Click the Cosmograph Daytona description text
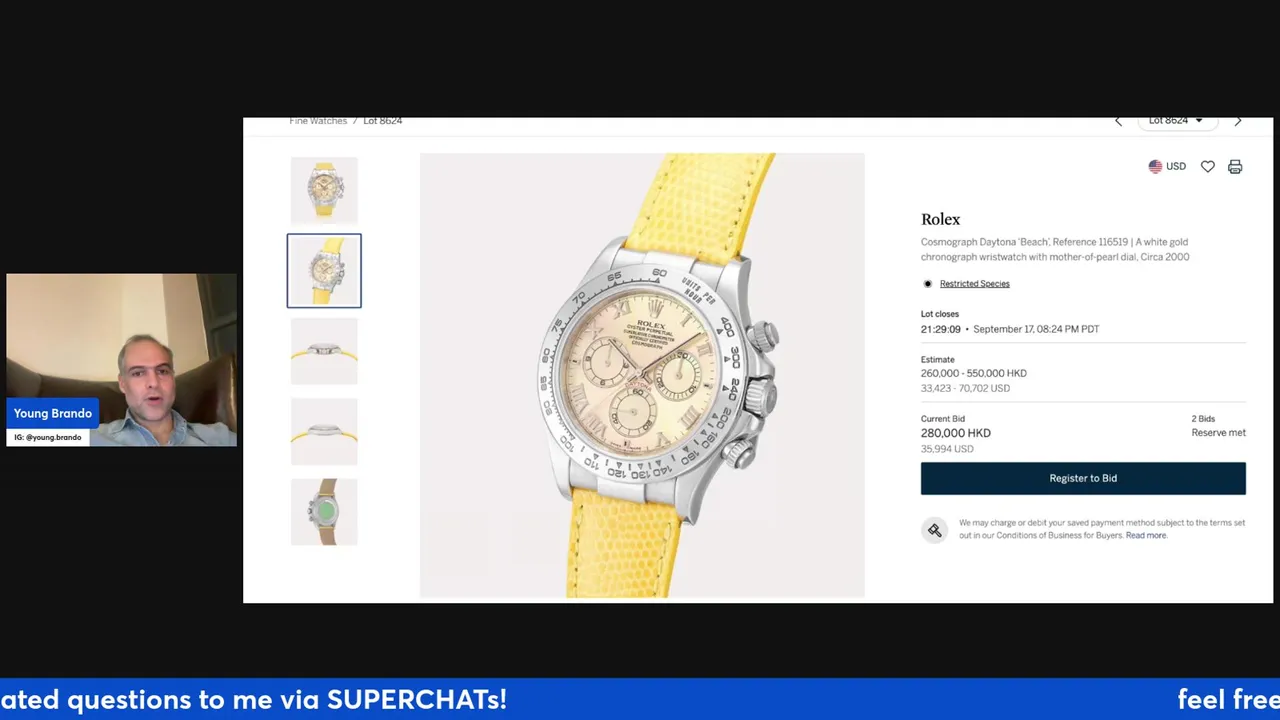The image size is (1280, 720). 1056,249
